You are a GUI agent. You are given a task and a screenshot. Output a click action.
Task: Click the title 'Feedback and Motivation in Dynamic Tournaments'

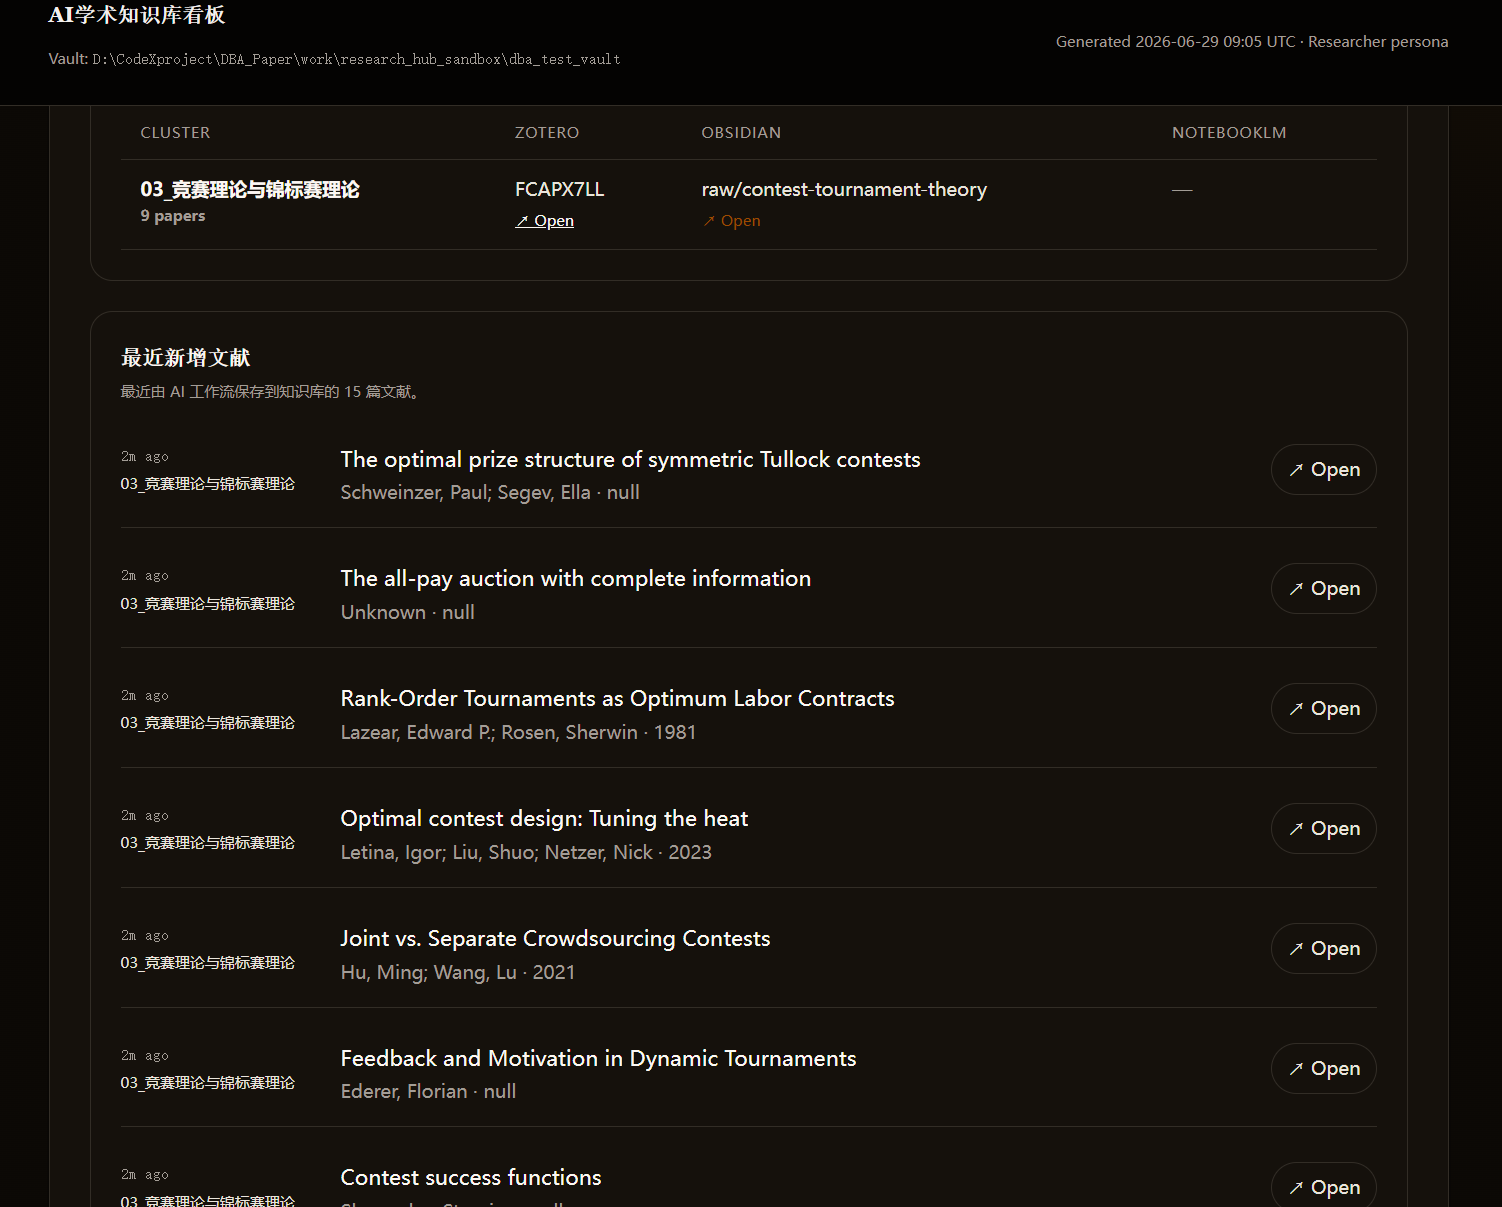tap(599, 1059)
